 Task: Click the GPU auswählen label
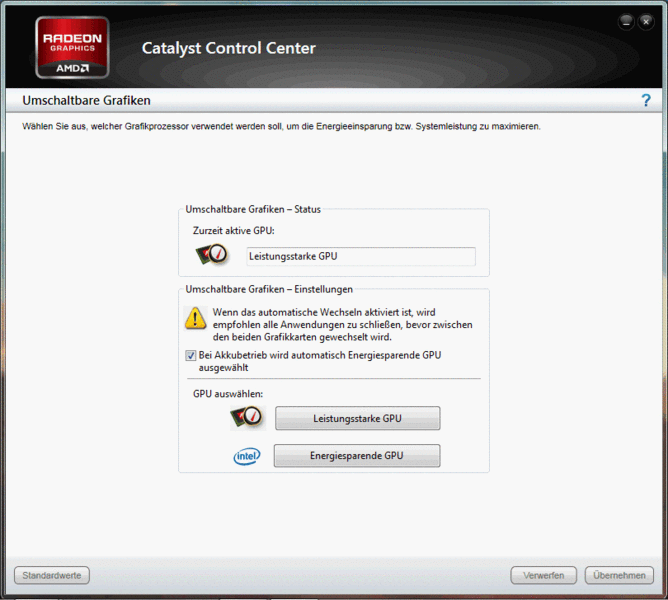pos(228,394)
